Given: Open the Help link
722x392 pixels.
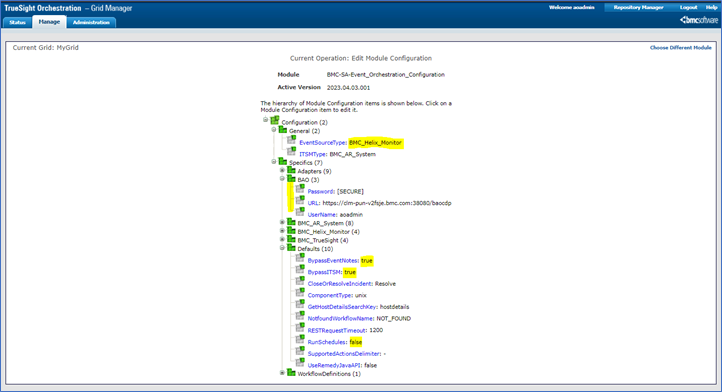Looking at the screenshot, I should tap(711, 7).
